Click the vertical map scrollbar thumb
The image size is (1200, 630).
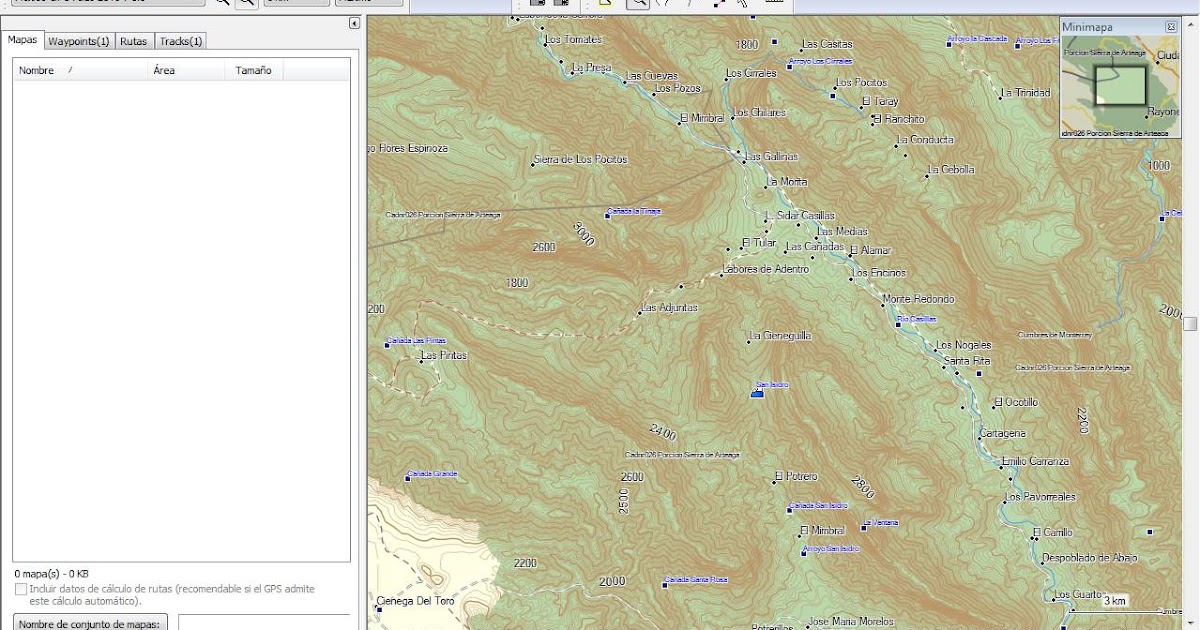(x=1190, y=324)
